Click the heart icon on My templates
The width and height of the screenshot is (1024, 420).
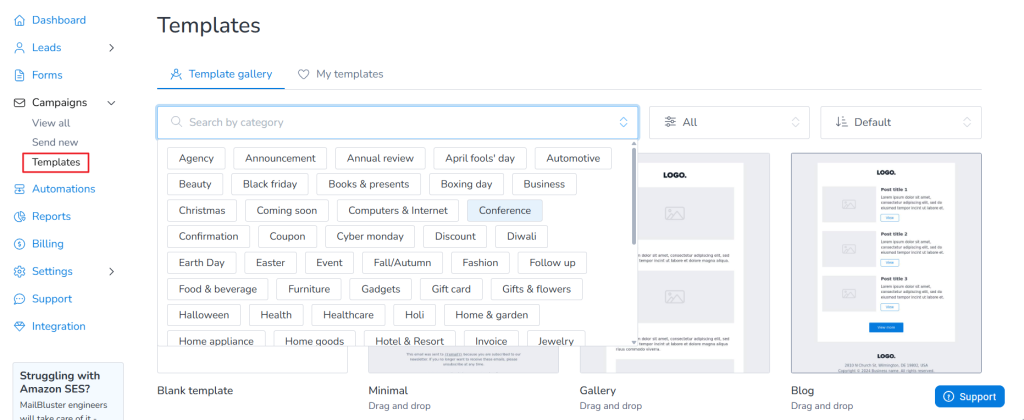(x=303, y=74)
